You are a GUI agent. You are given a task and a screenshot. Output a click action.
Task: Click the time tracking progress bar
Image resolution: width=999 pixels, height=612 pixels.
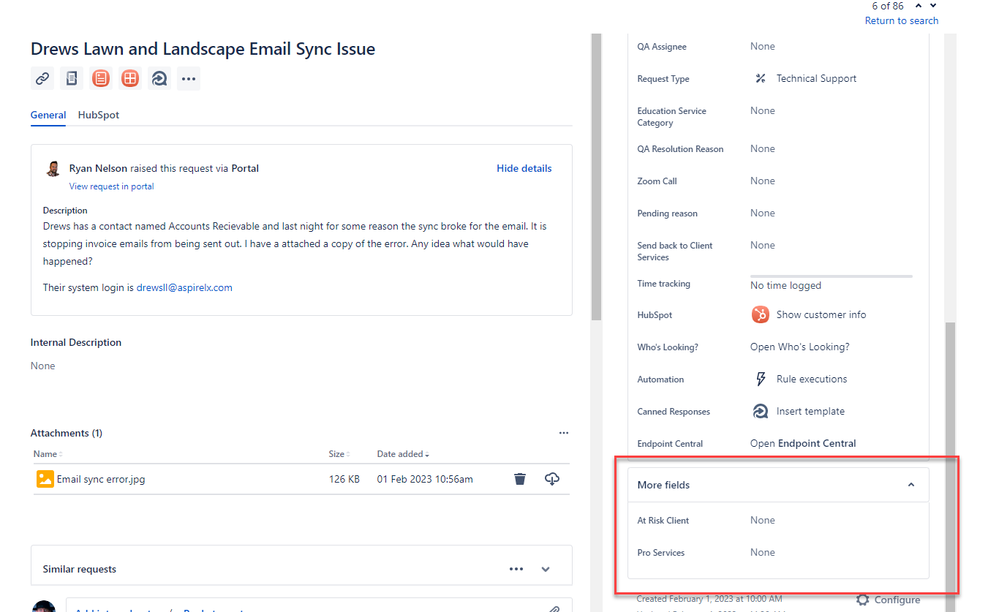tap(830, 274)
